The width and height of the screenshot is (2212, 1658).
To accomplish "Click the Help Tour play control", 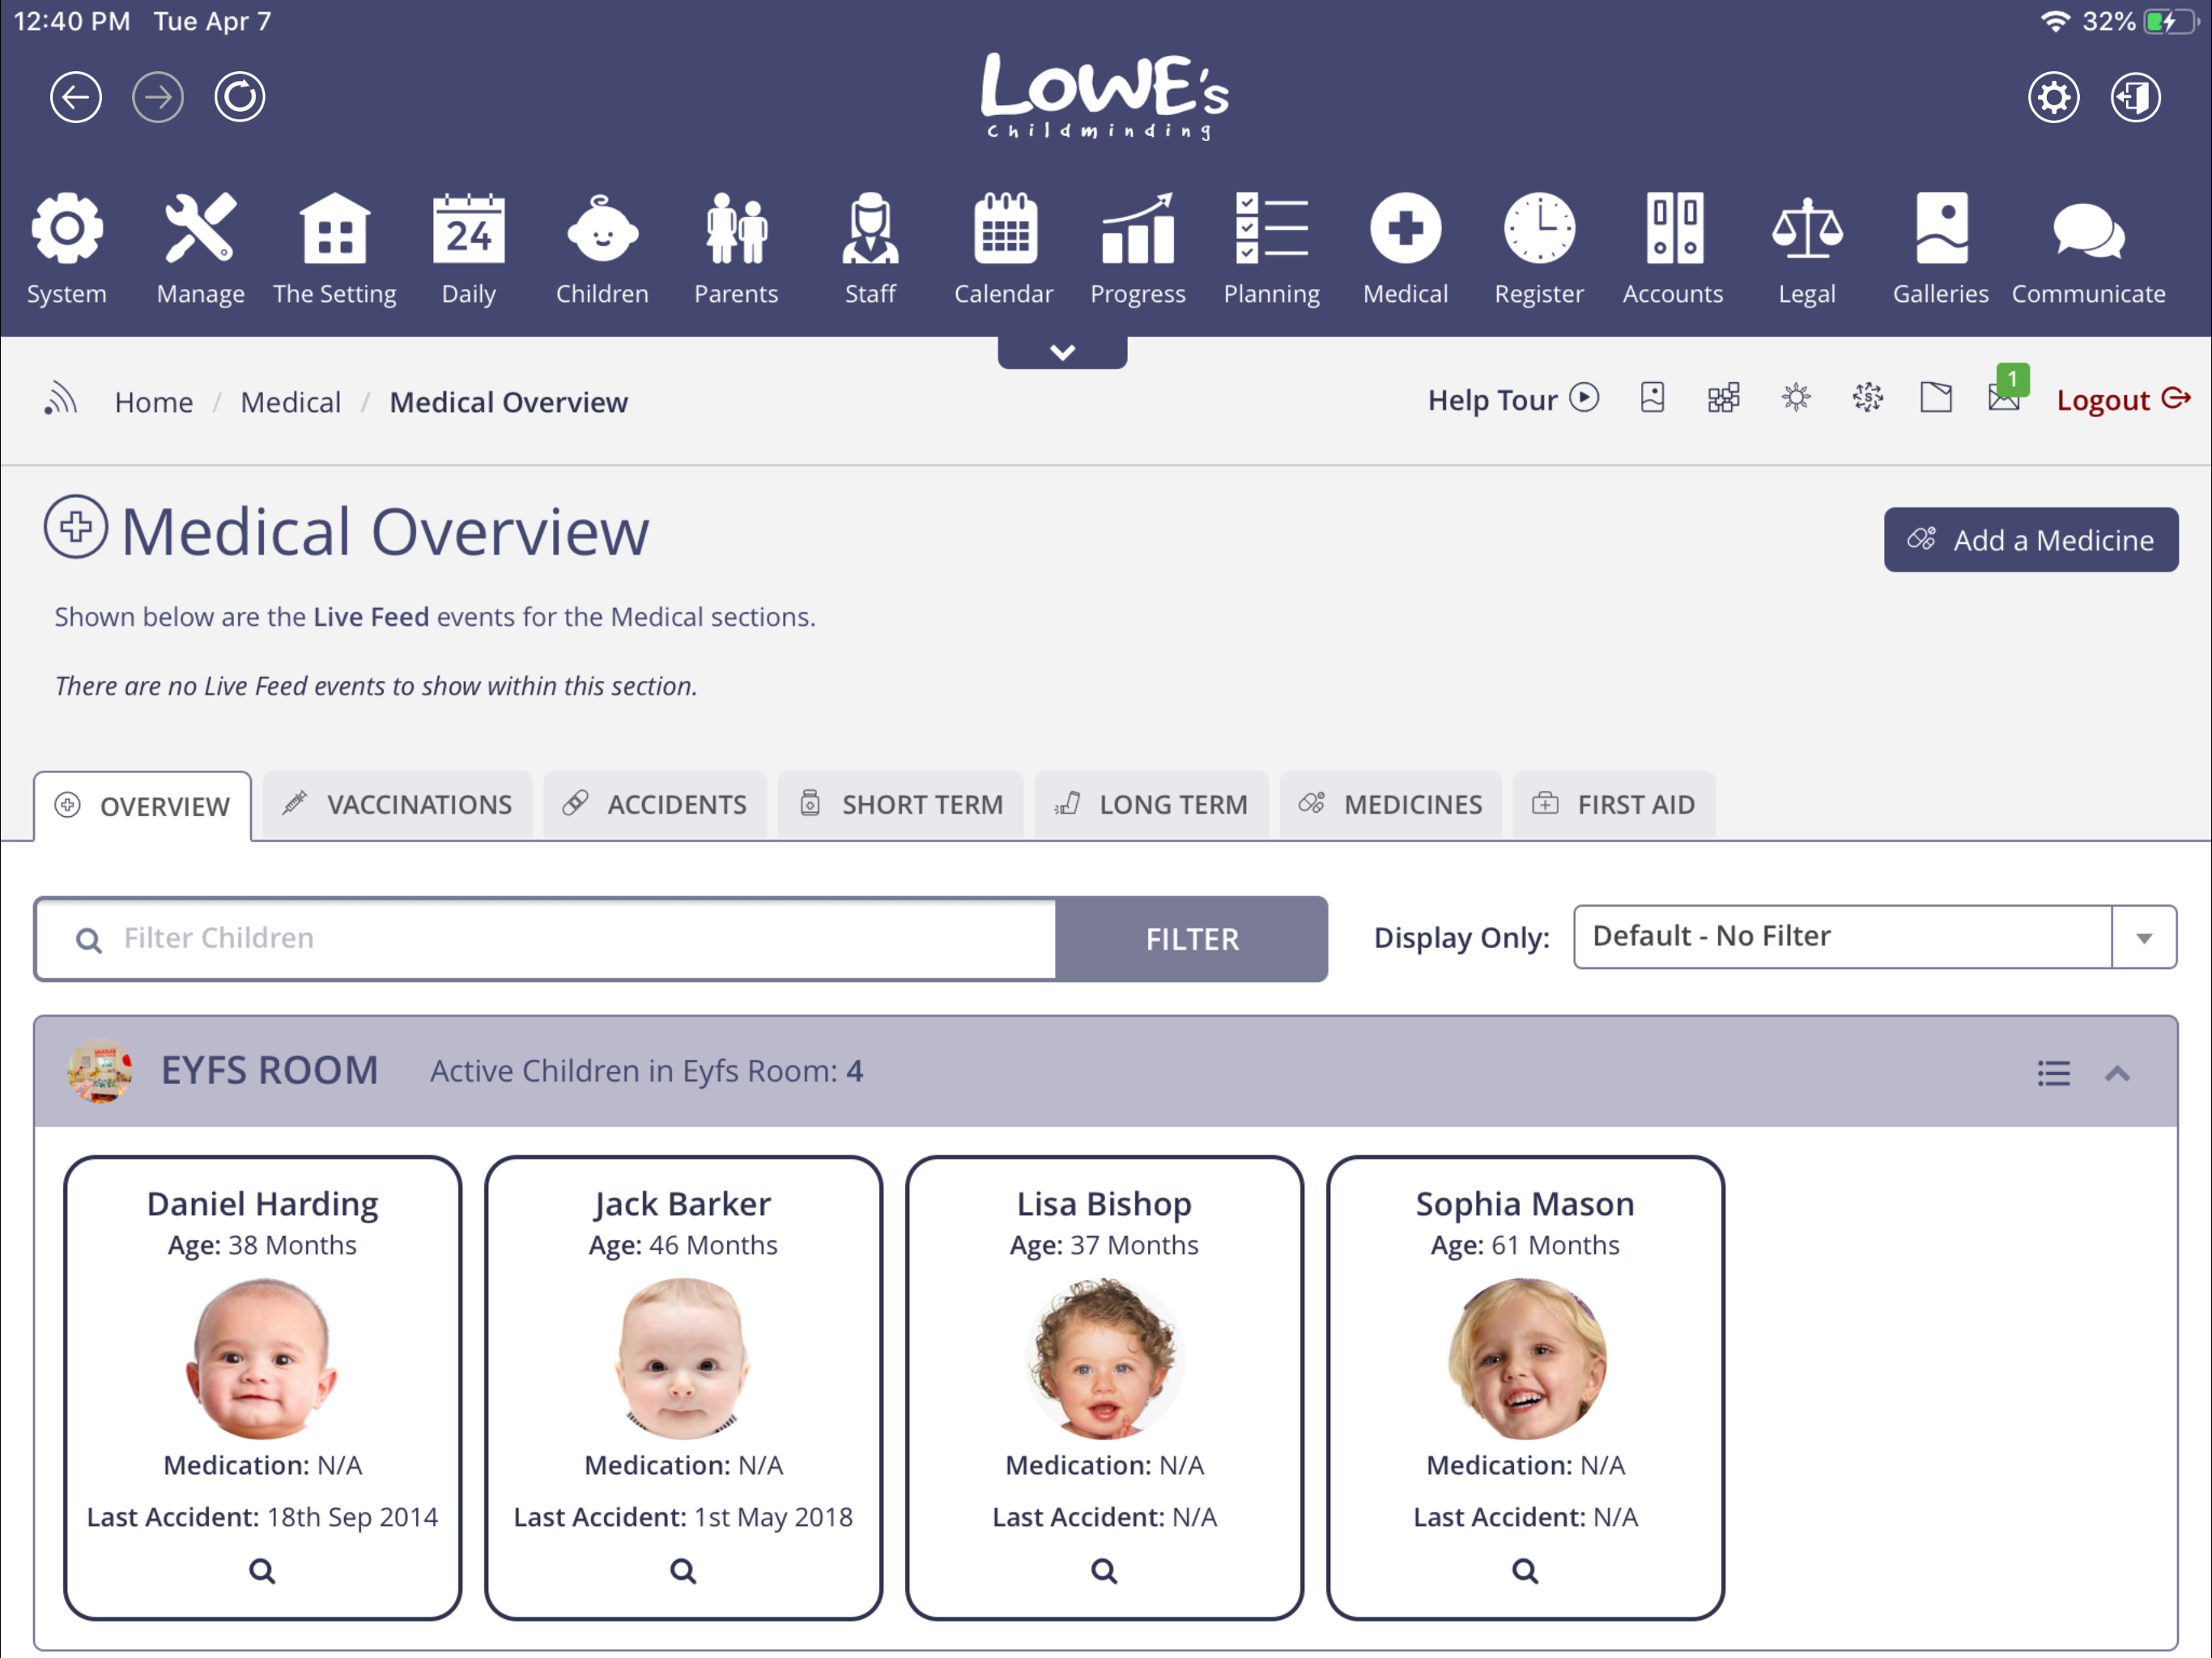I will 1584,398.
